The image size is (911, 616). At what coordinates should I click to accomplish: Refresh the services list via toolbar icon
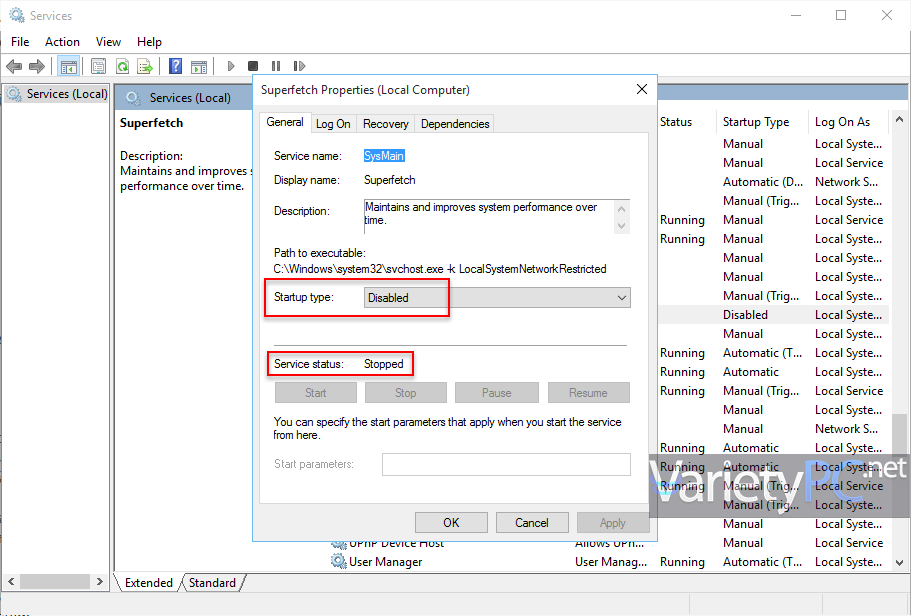(x=122, y=66)
